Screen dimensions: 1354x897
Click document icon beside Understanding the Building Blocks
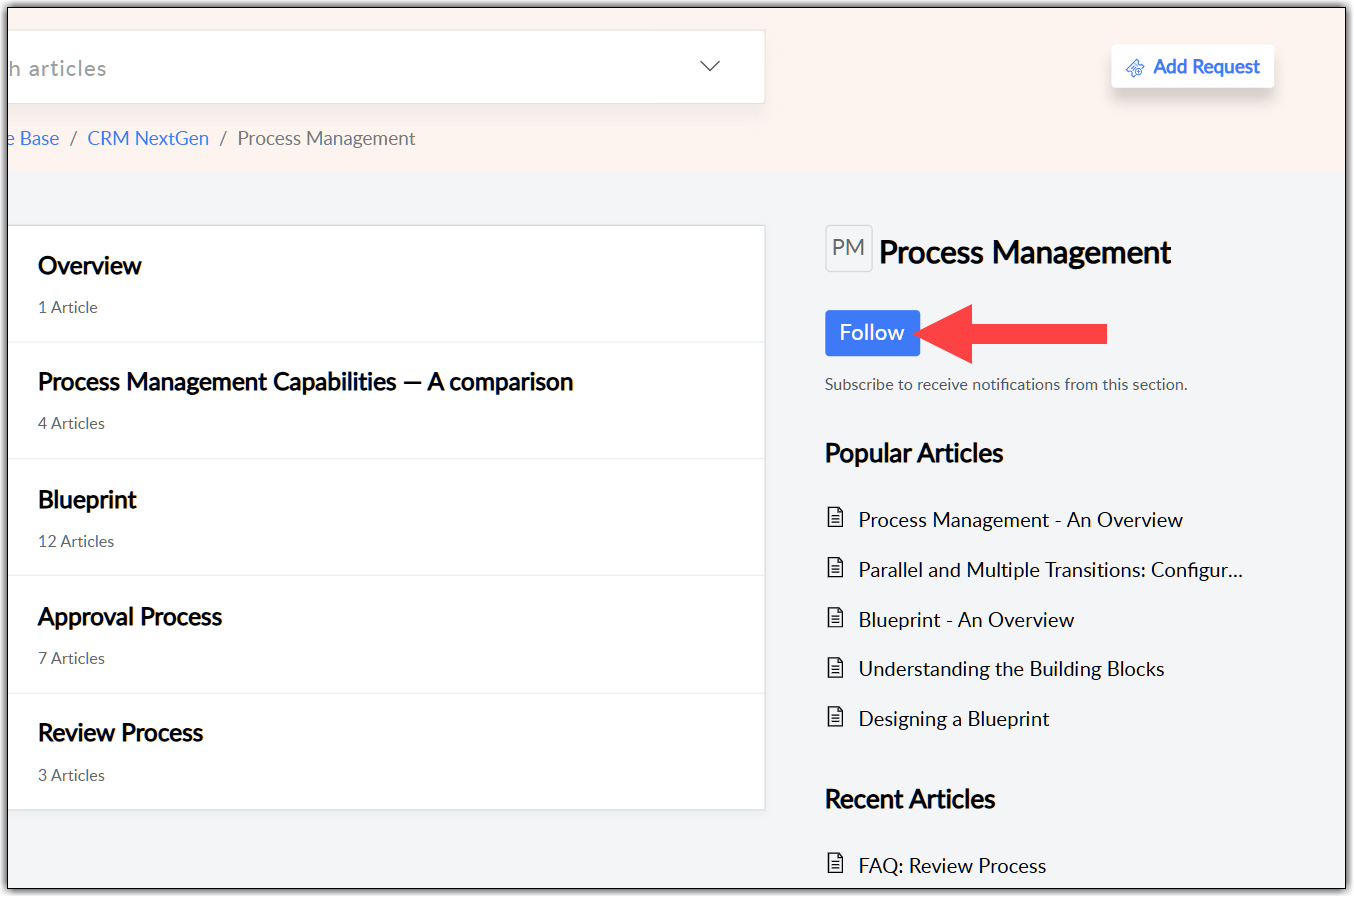(x=836, y=667)
